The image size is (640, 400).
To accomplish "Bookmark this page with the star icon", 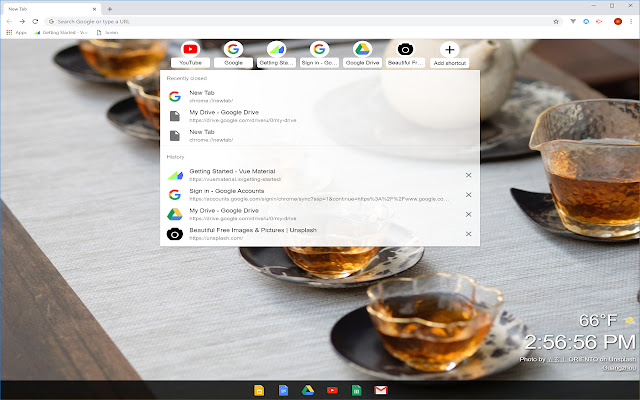I will pos(556,21).
